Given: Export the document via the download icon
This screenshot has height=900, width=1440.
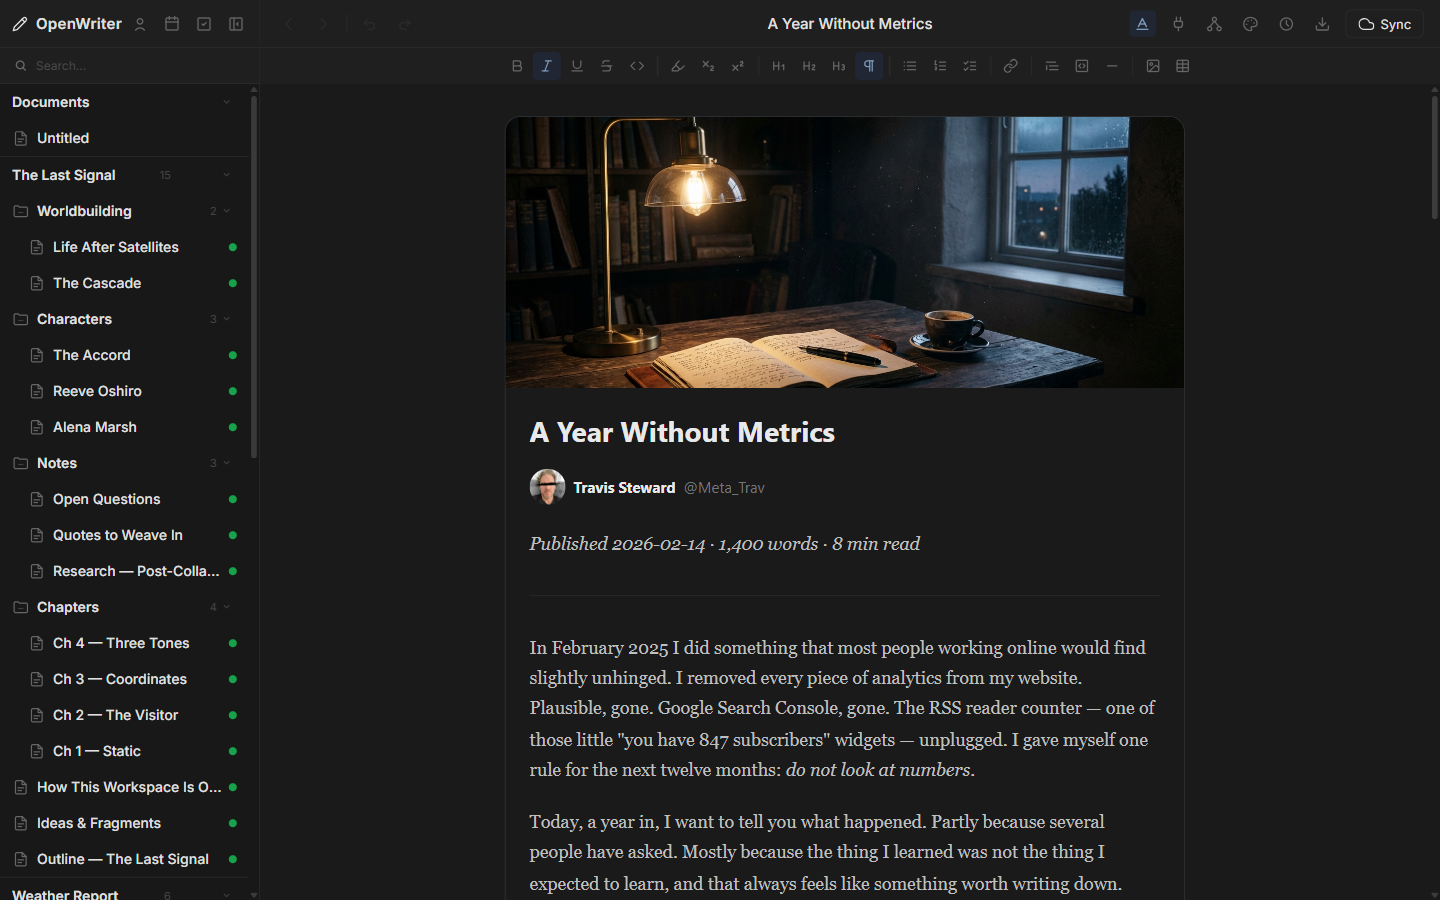Looking at the screenshot, I should click(x=1322, y=23).
